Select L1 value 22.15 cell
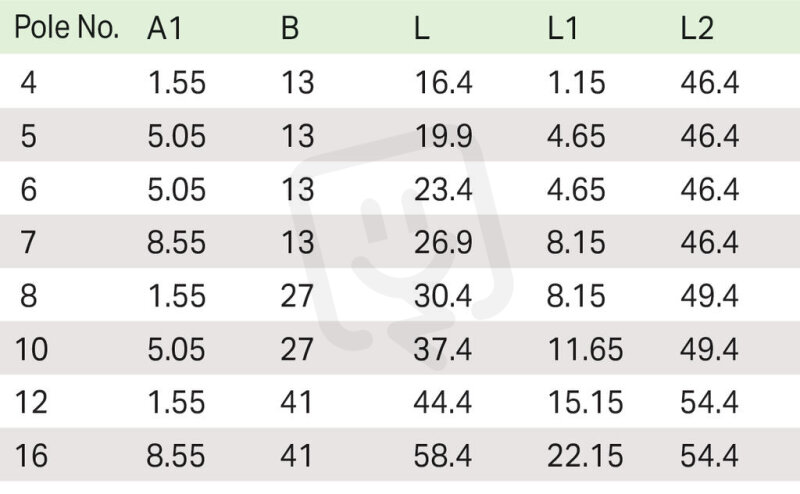 (585, 456)
